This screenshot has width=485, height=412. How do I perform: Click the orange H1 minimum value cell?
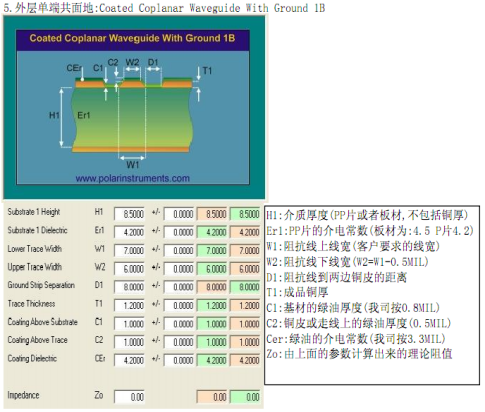pos(212,214)
